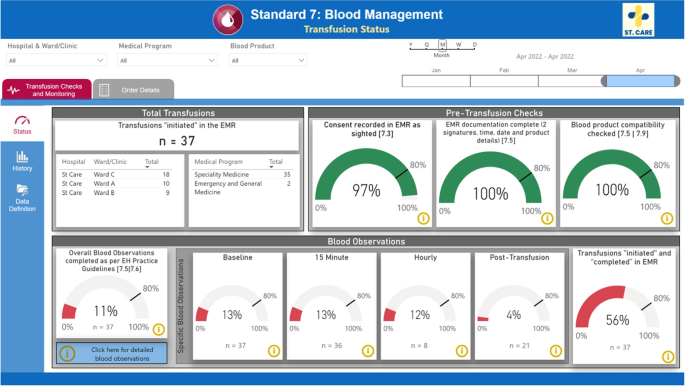Image resolution: width=685 pixels, height=386 pixels.
Task: Click info icon on EMR documentation gauge
Action: 547,218
